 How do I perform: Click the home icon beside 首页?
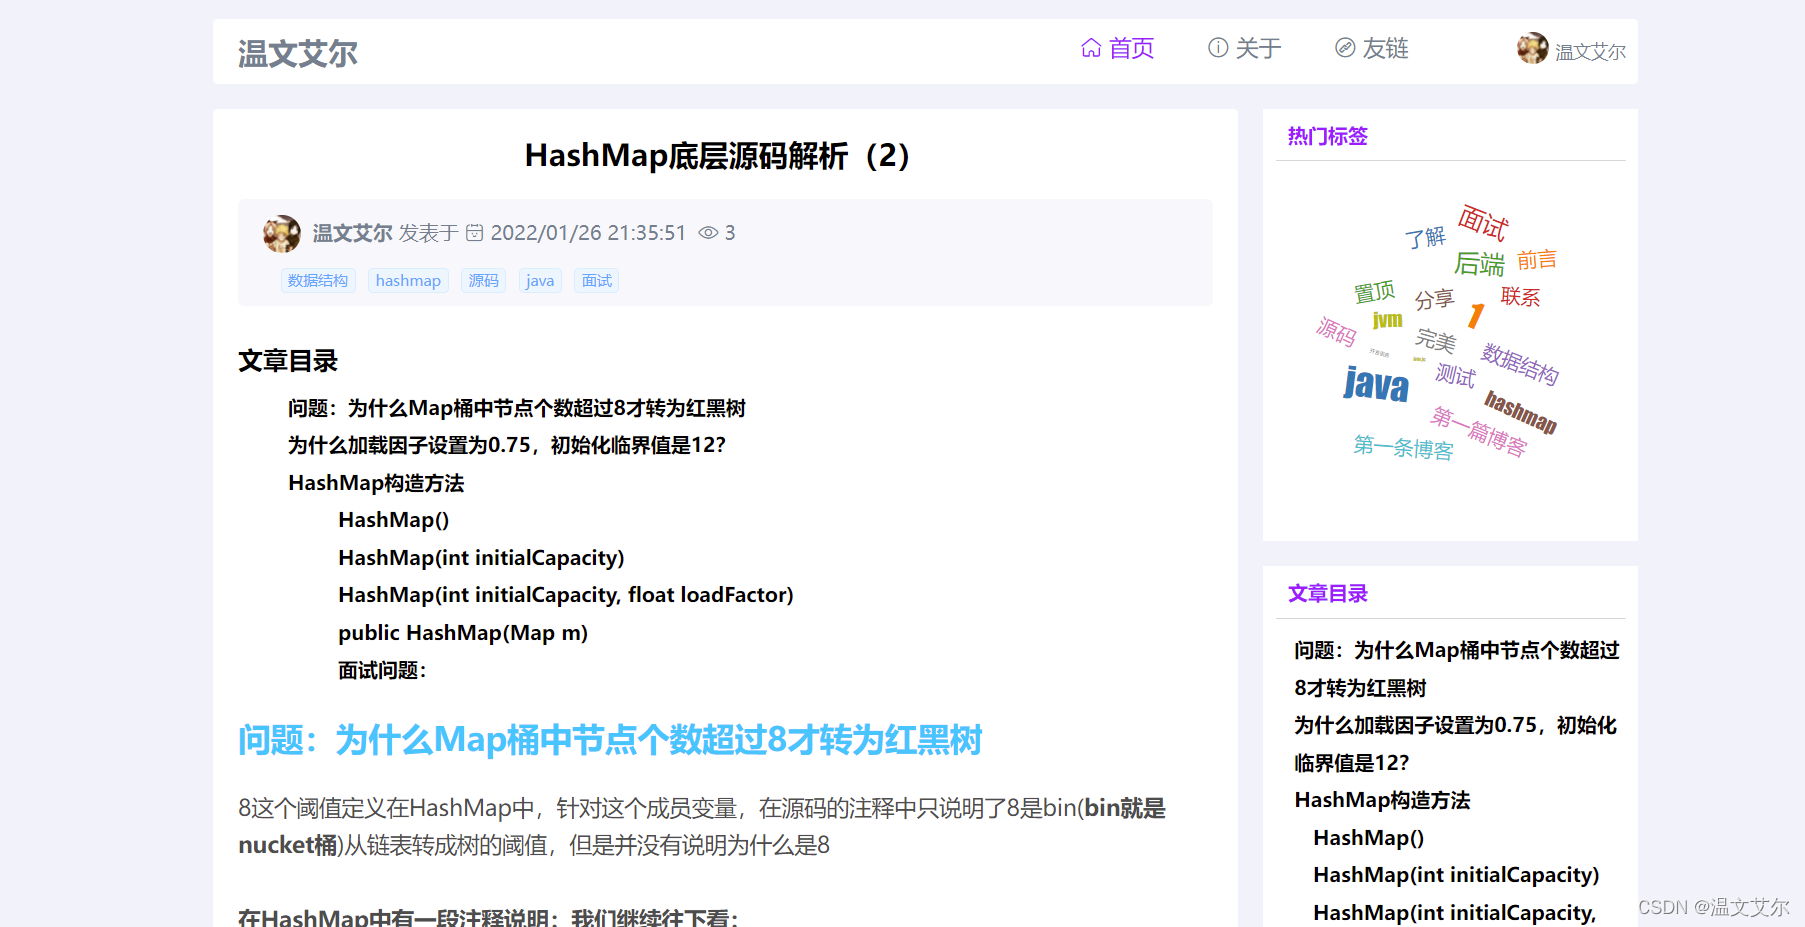[1092, 48]
